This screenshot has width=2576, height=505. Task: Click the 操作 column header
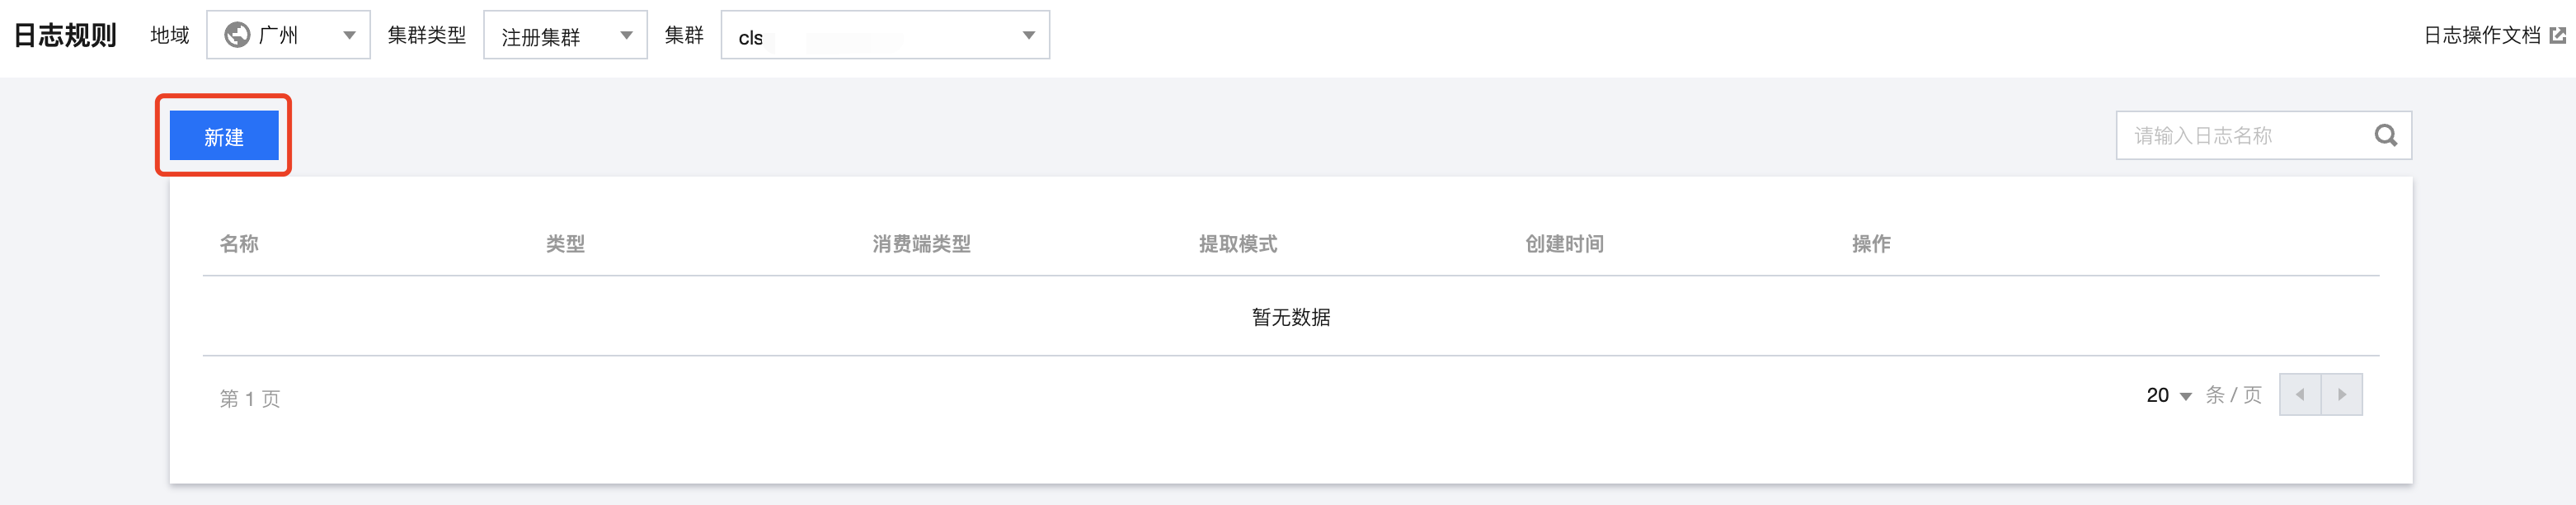point(1871,243)
